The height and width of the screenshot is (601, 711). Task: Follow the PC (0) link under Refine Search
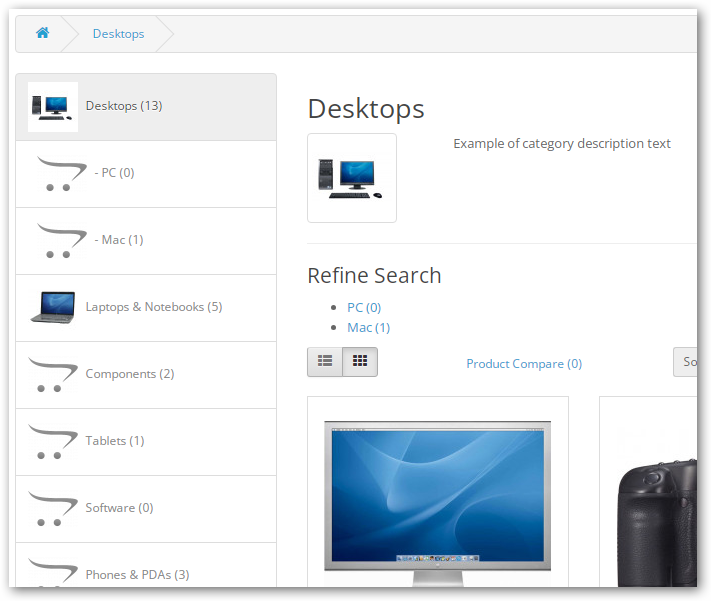click(364, 308)
